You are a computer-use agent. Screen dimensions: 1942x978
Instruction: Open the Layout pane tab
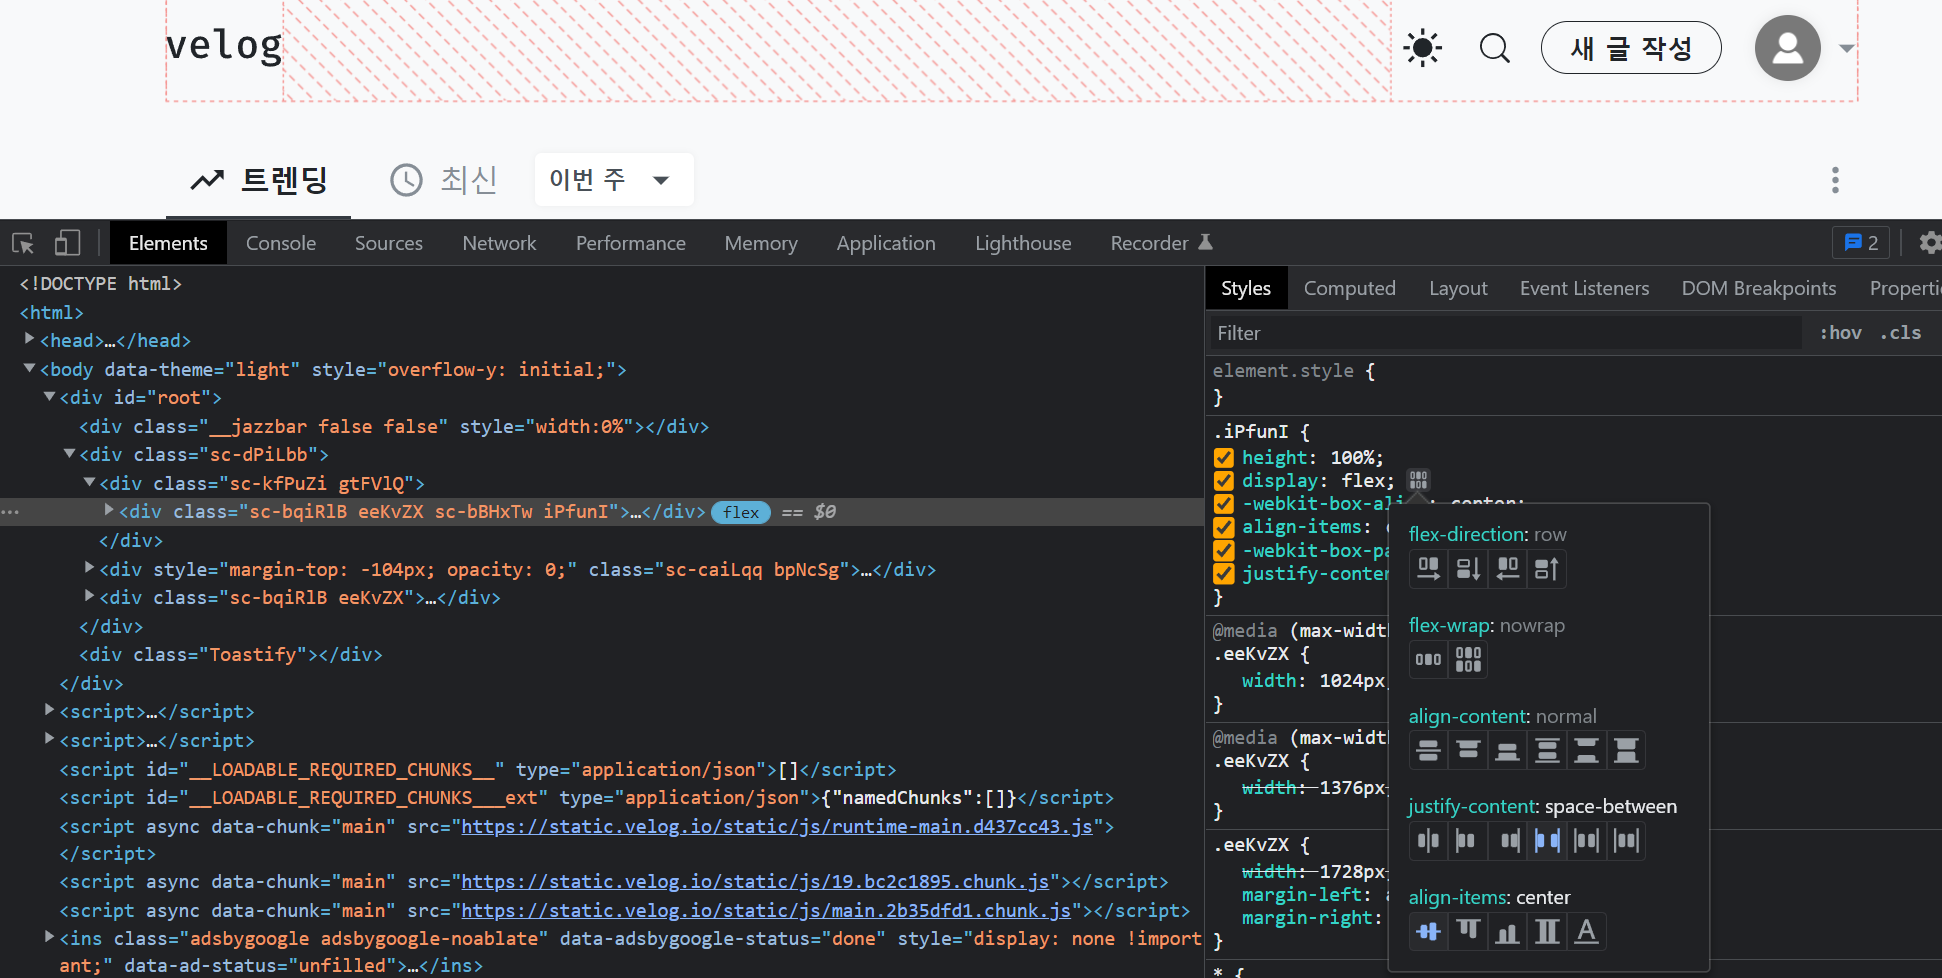[1458, 289]
